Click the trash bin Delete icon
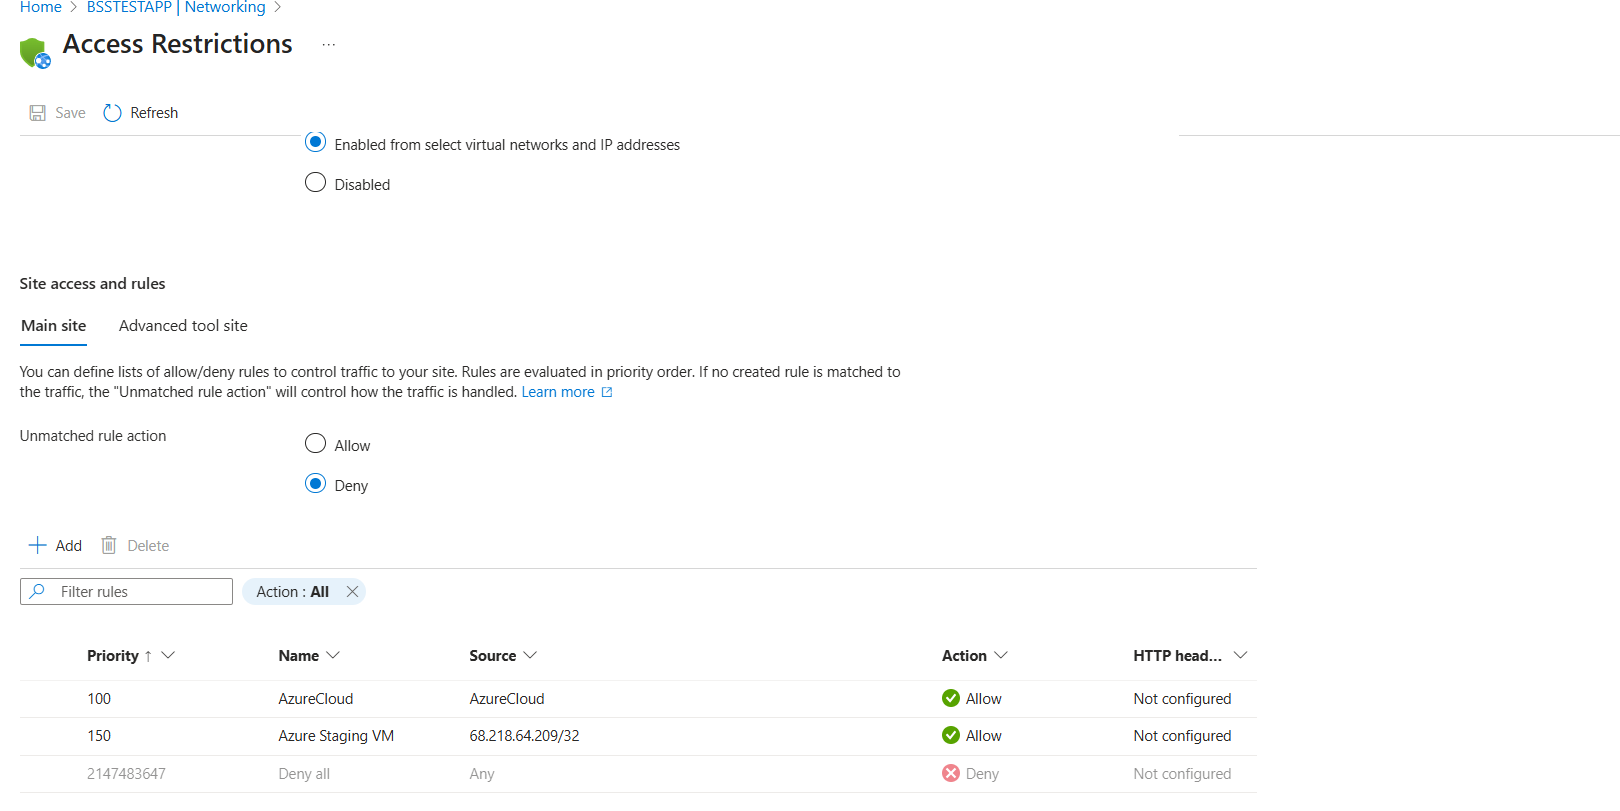1620x811 pixels. tap(109, 545)
